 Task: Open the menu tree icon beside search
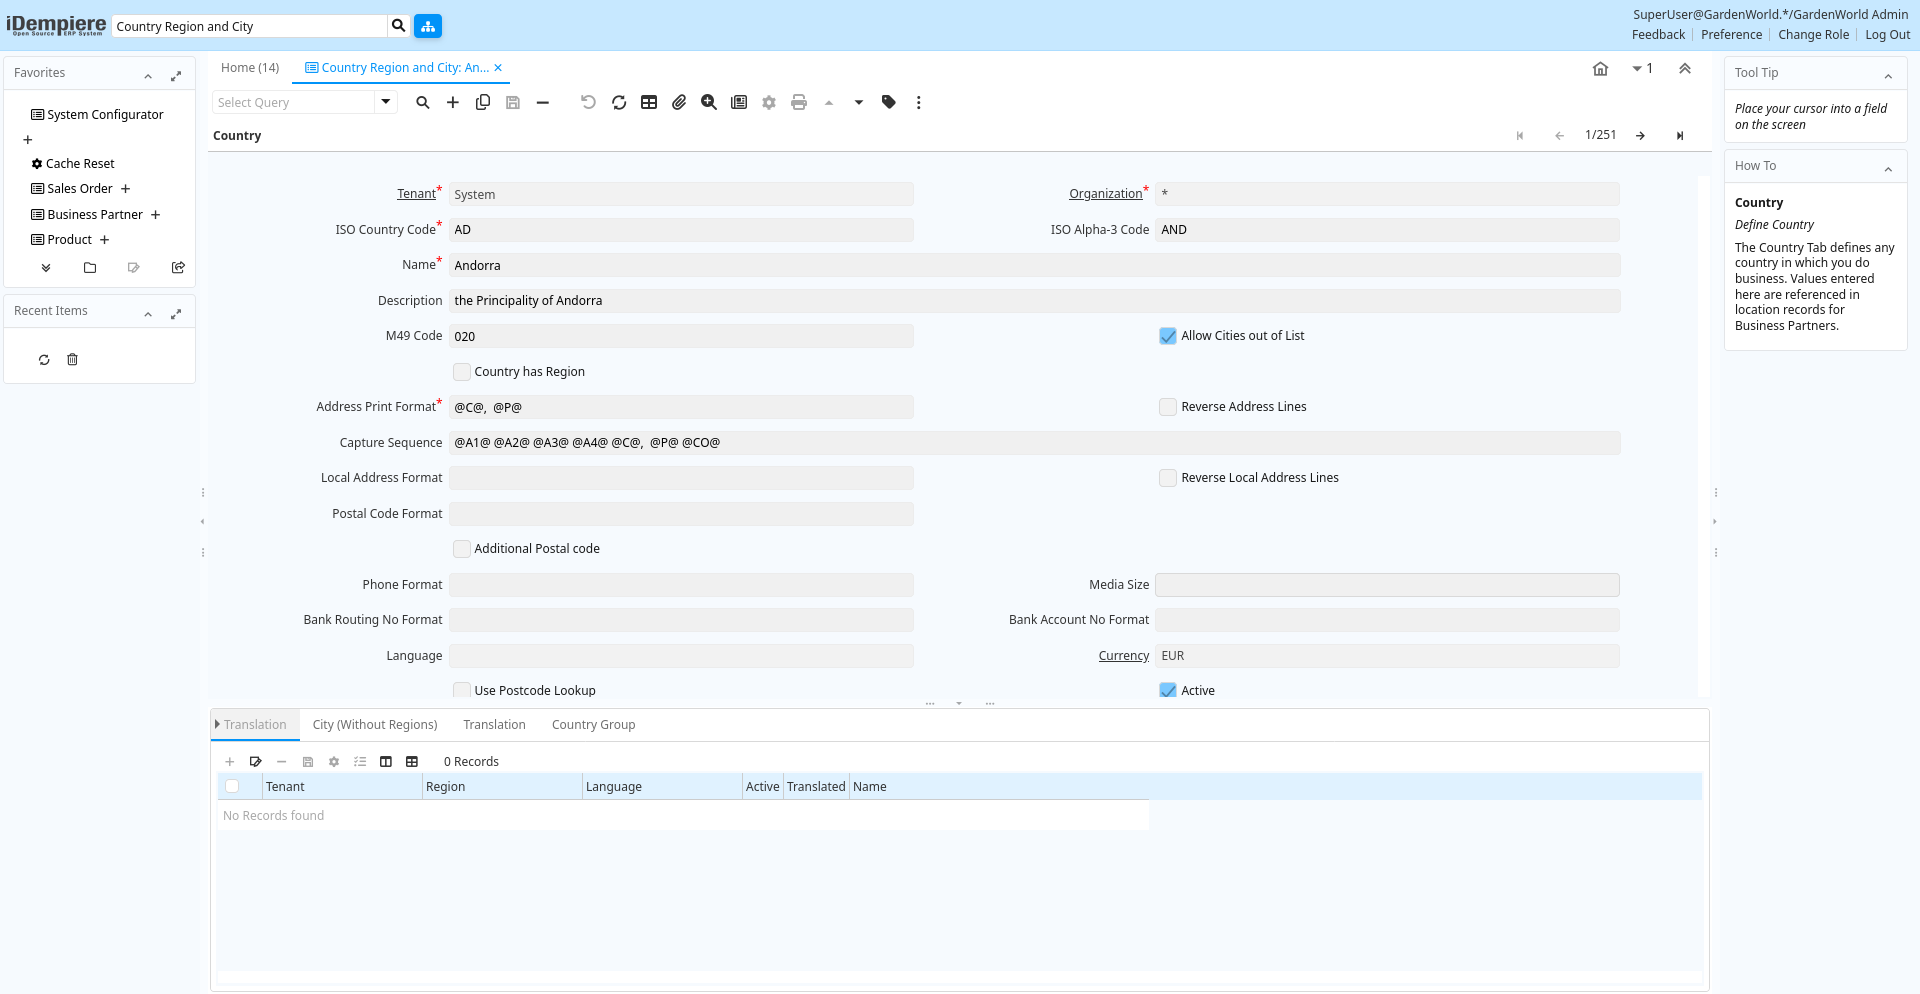tap(428, 26)
